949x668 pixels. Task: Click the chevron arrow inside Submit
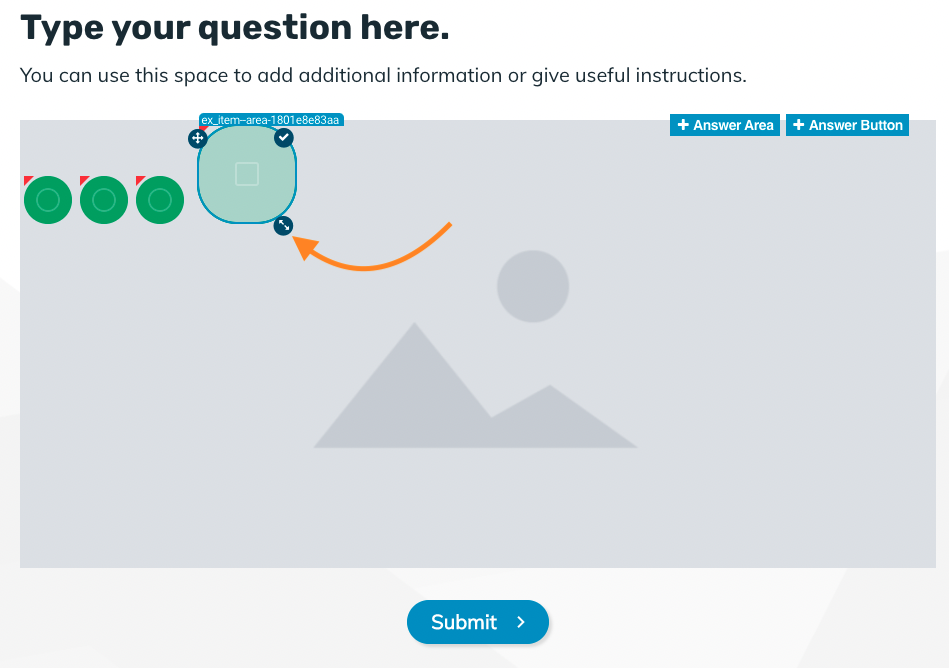[520, 622]
